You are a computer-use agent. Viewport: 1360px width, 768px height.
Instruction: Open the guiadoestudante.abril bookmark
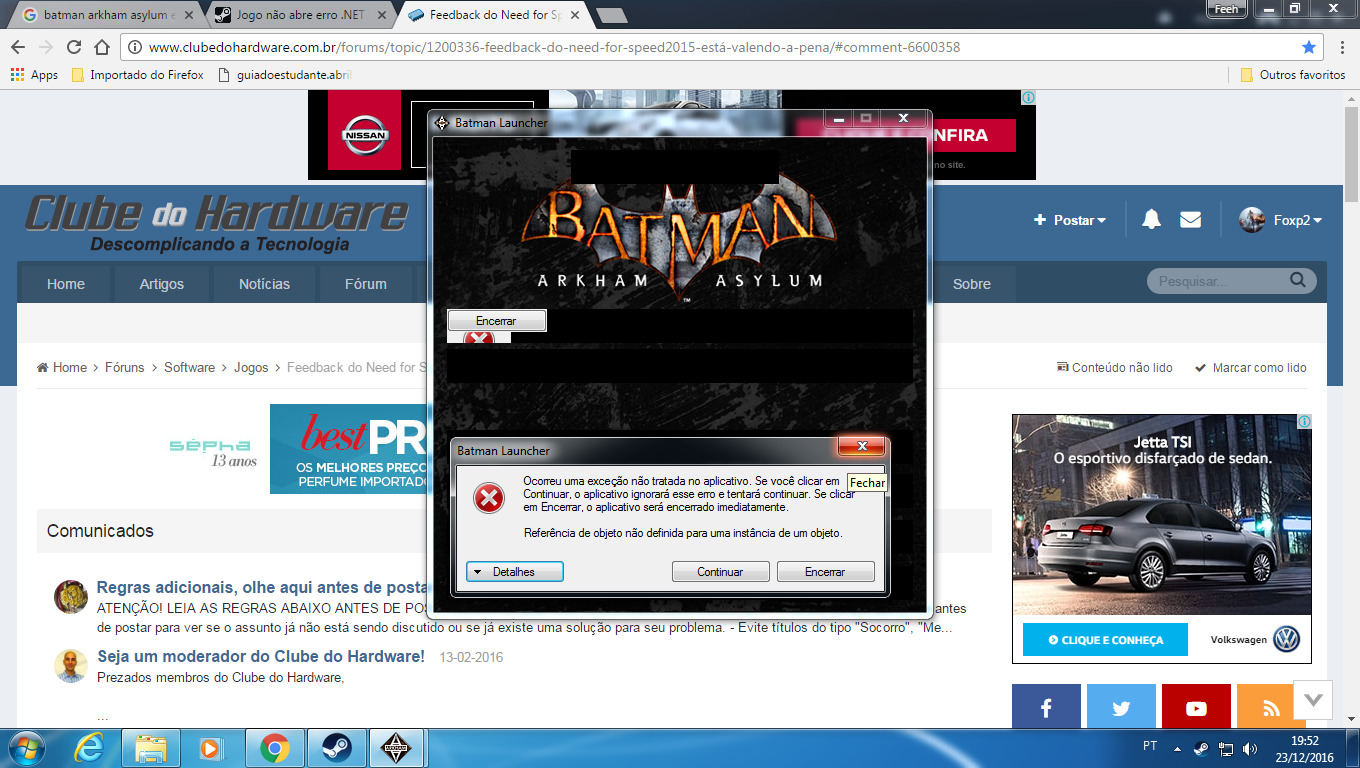click(x=284, y=75)
